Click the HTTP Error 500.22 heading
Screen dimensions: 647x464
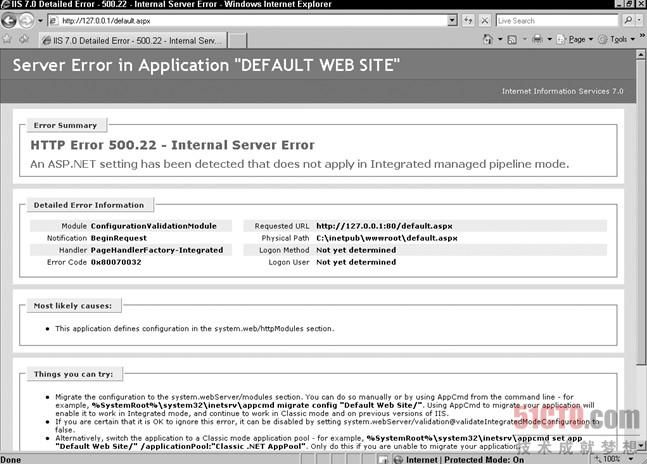[x=172, y=145]
